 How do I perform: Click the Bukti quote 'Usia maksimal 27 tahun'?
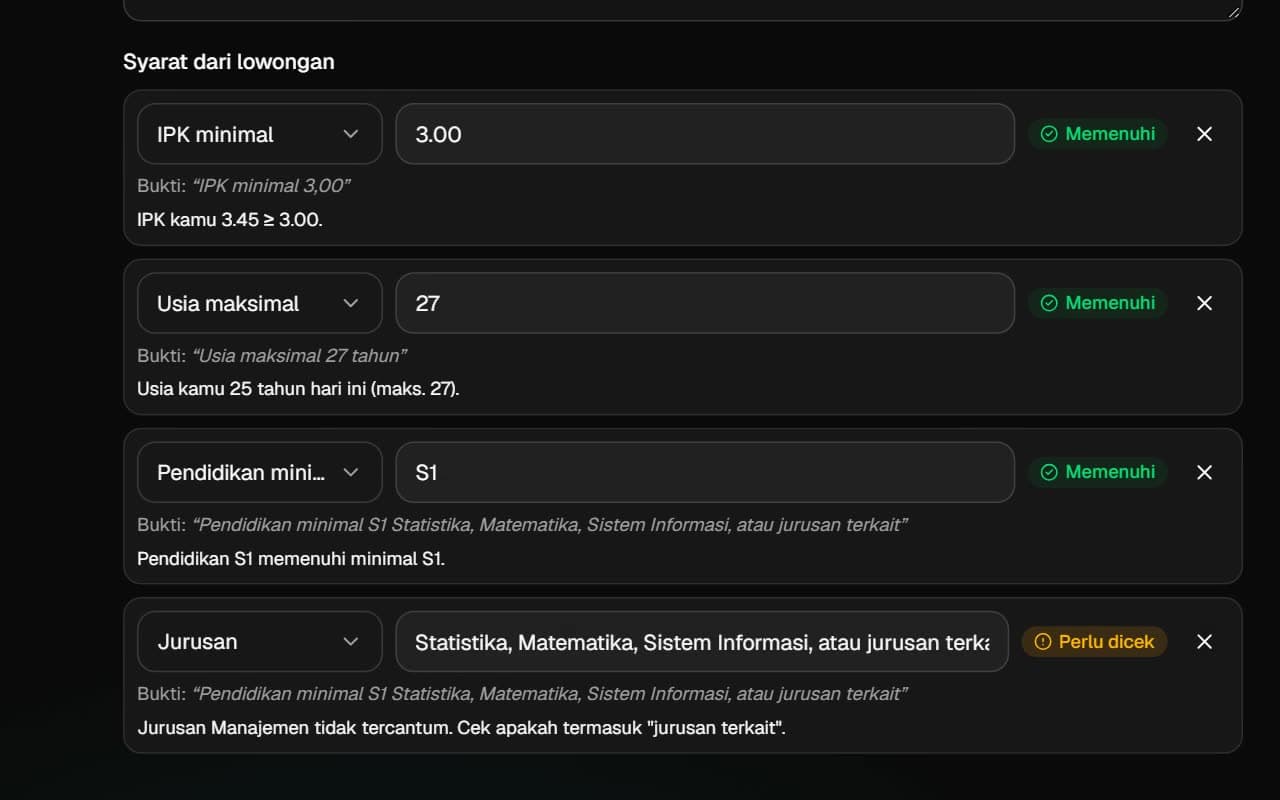coord(300,356)
